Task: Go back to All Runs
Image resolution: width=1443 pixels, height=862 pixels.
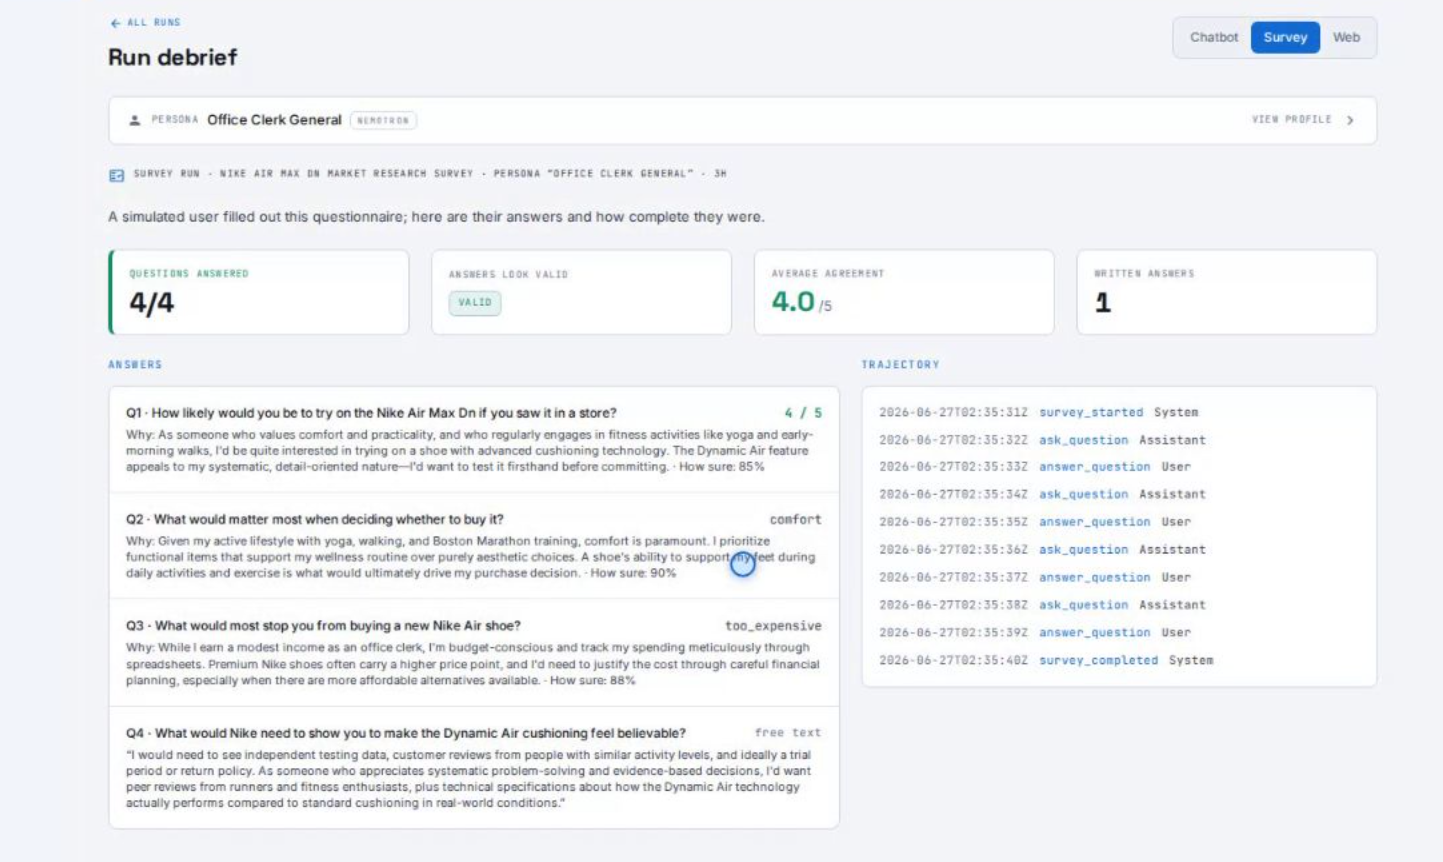Action: (x=145, y=22)
